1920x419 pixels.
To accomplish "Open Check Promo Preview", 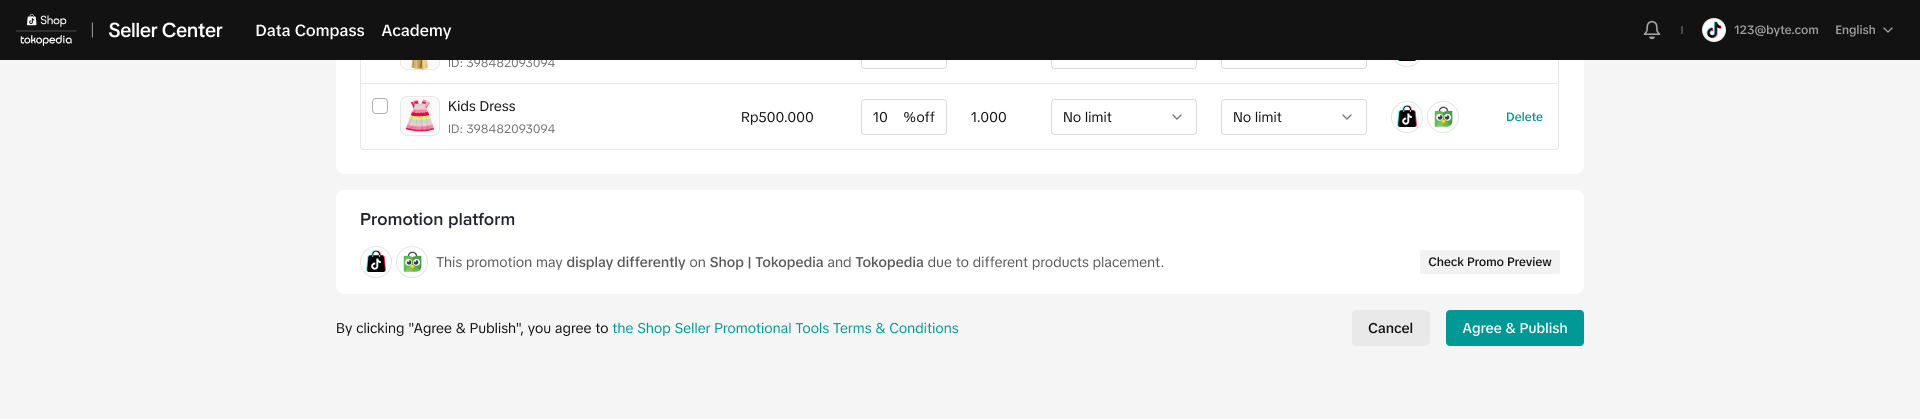I will 1489,262.
